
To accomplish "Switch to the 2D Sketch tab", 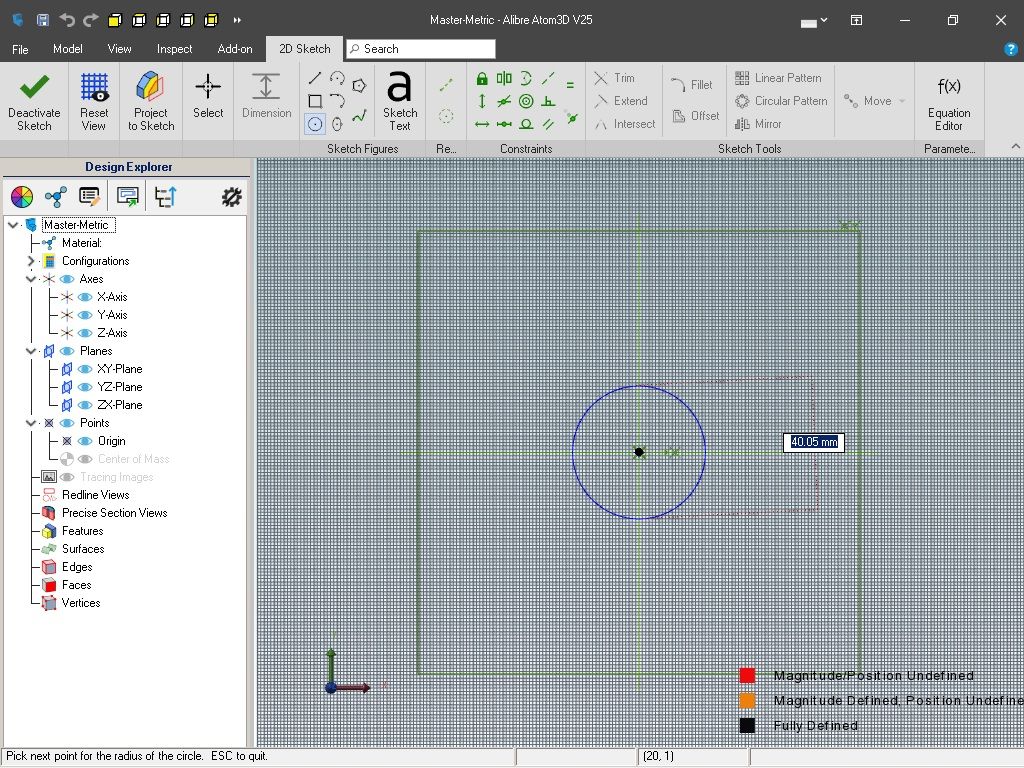I will click(304, 49).
